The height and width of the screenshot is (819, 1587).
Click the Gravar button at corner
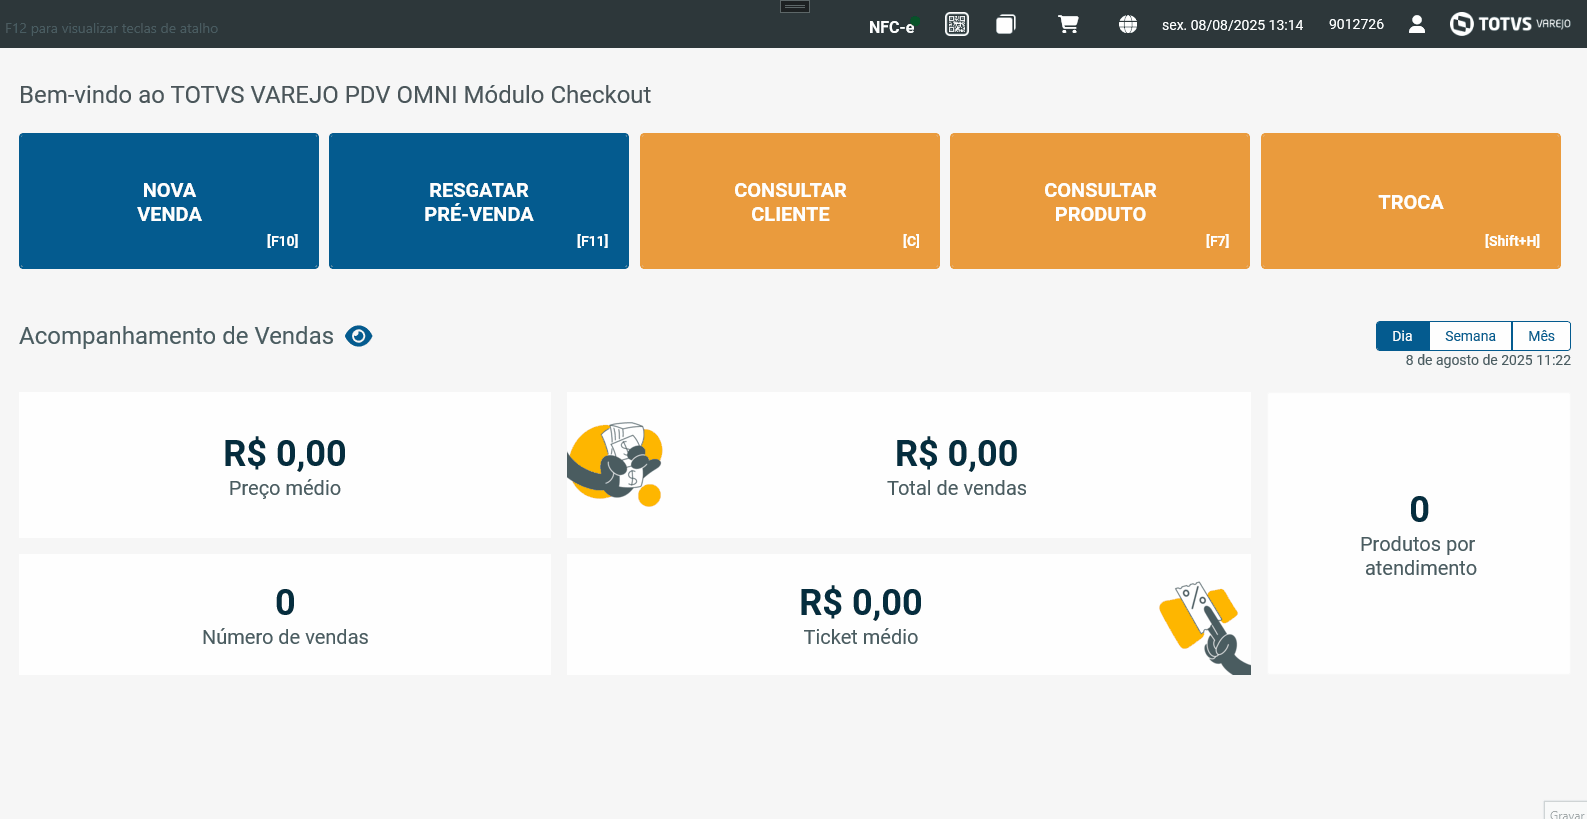coord(1566,812)
